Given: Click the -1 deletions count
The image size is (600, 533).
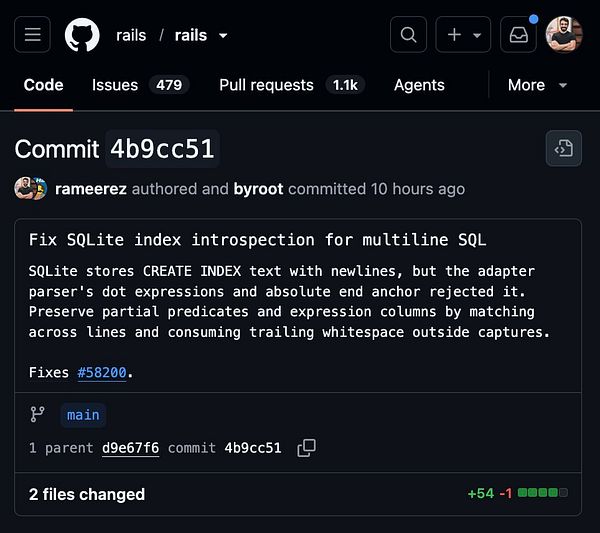Looking at the screenshot, I should coord(505,493).
